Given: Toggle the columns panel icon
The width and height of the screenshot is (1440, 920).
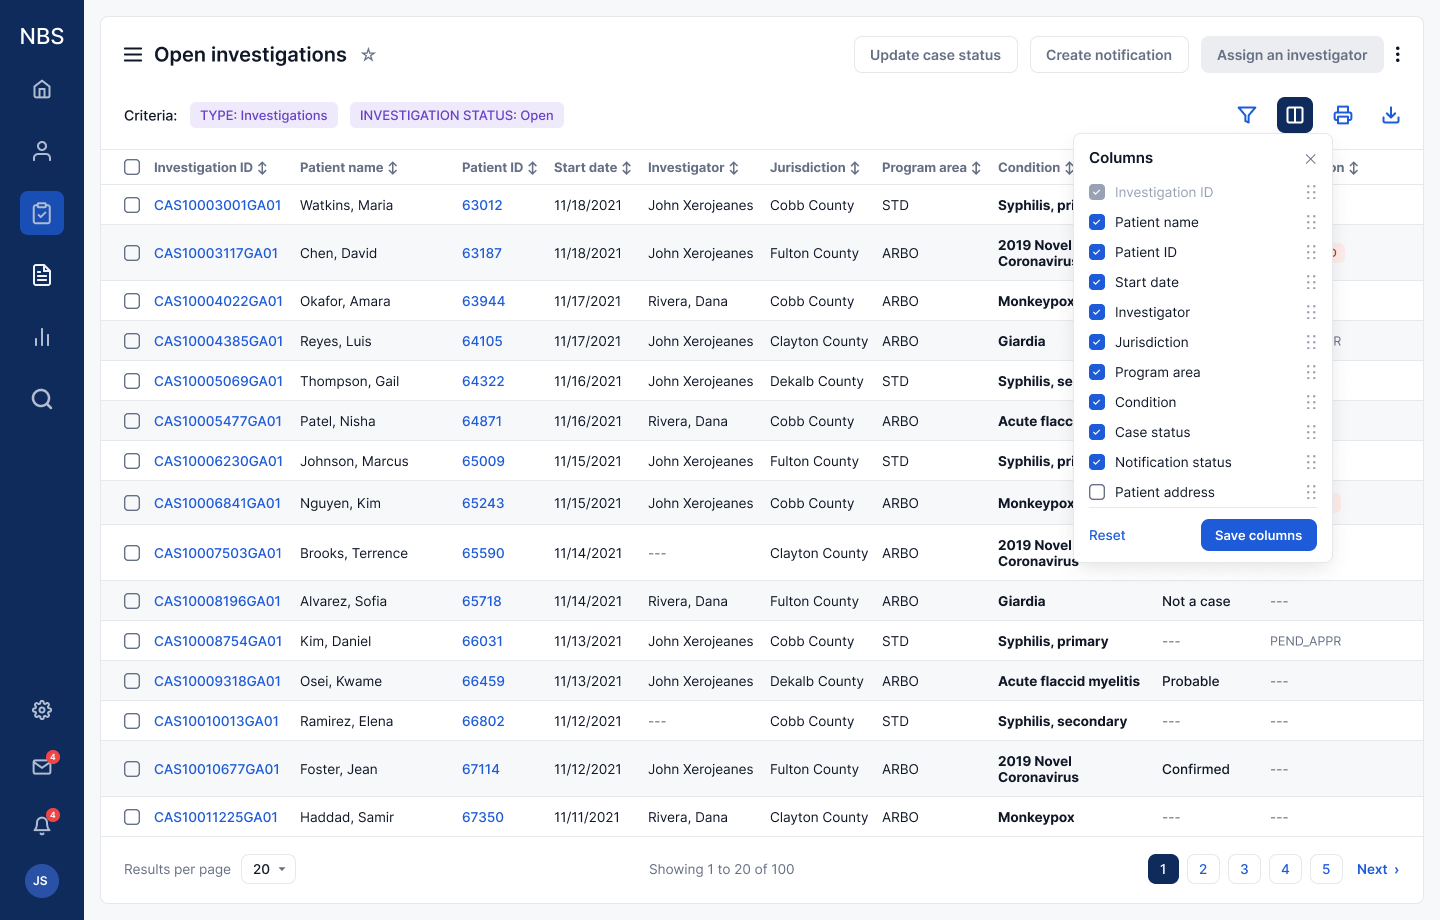Looking at the screenshot, I should point(1295,115).
